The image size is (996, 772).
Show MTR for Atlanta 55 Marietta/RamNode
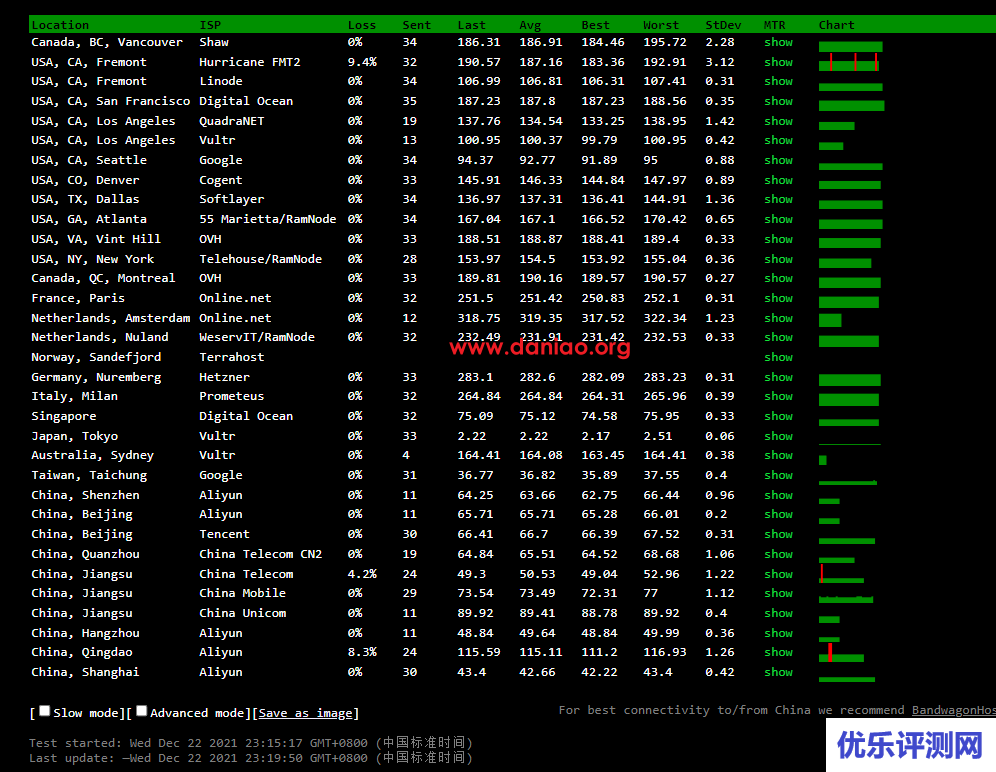point(778,219)
